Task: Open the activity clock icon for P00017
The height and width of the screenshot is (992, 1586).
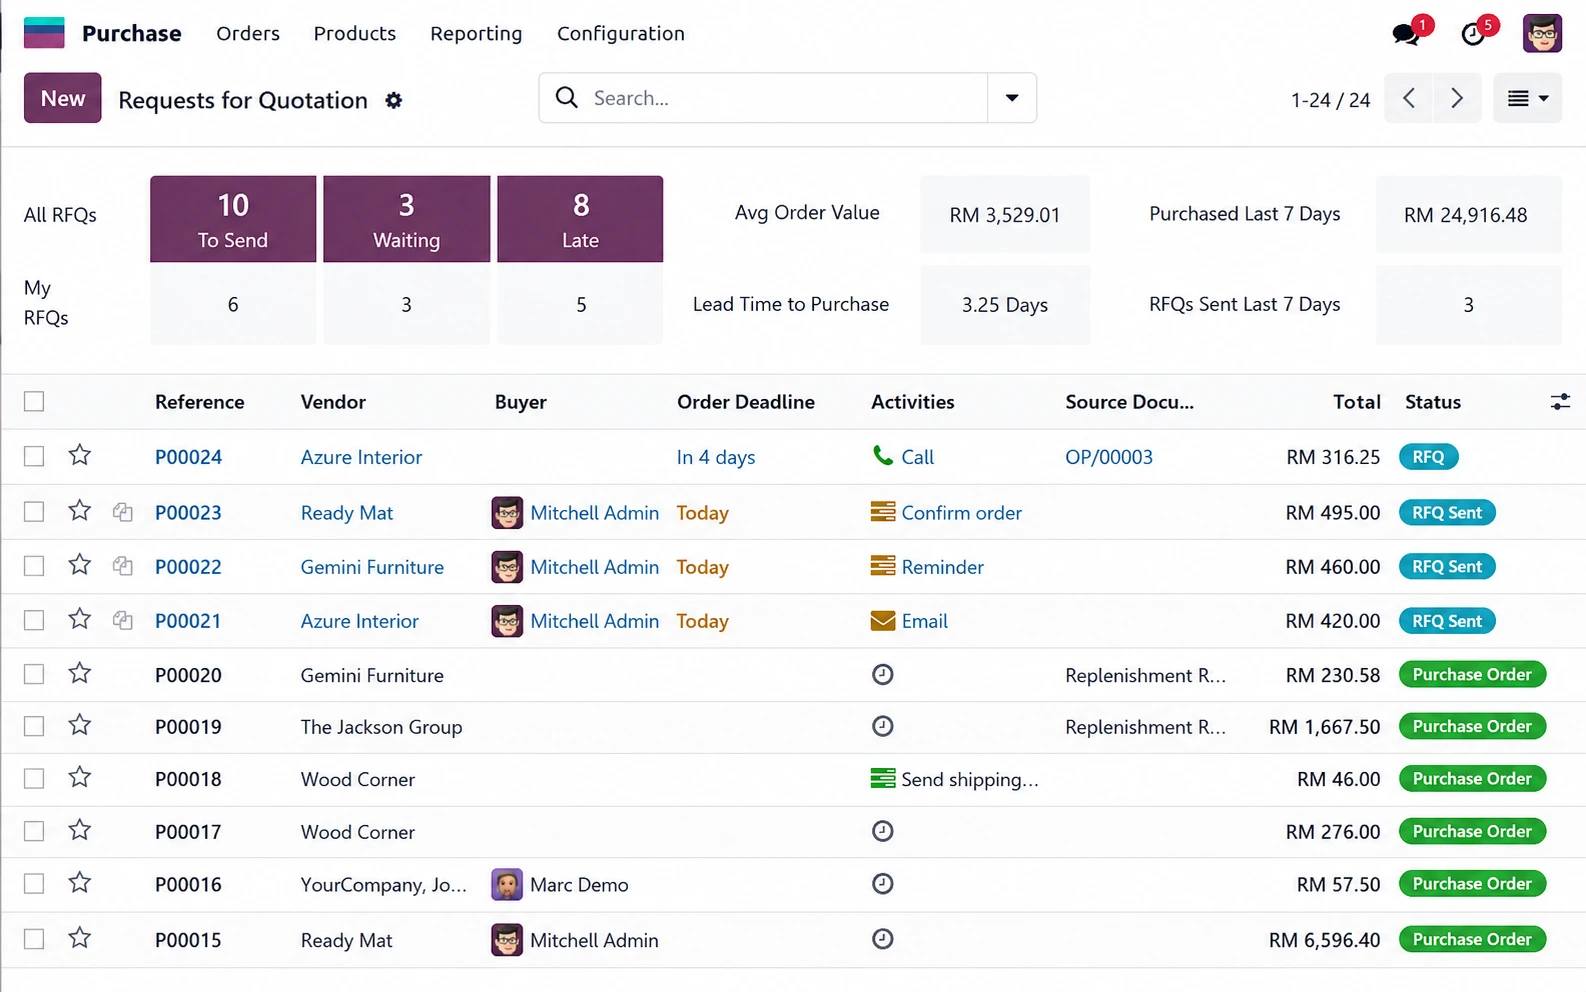Action: pos(882,831)
